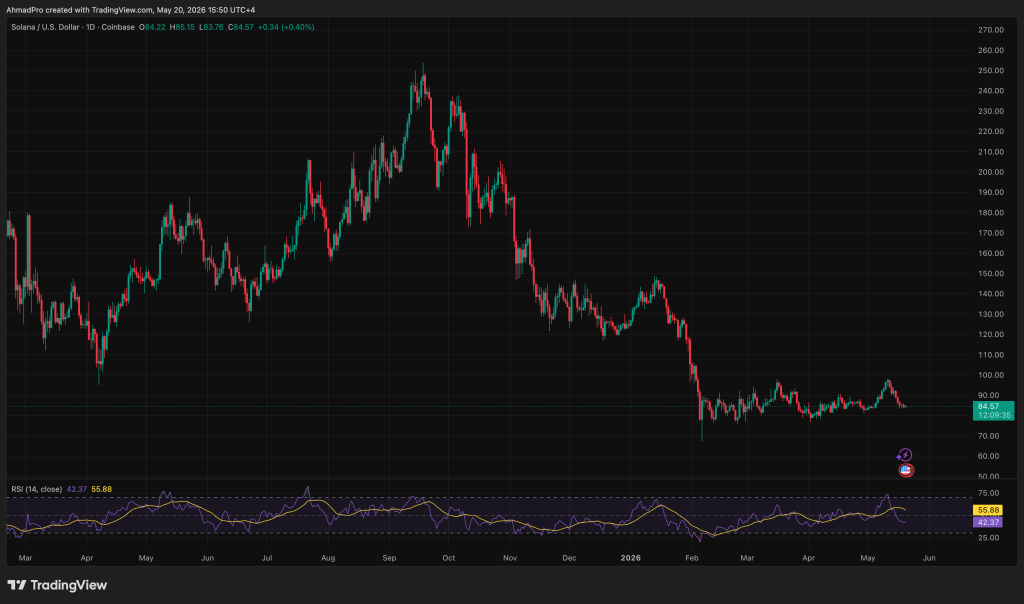Screen dimensions: 1024x604
Task: Click the C84.57 close value
Action: 241,27
